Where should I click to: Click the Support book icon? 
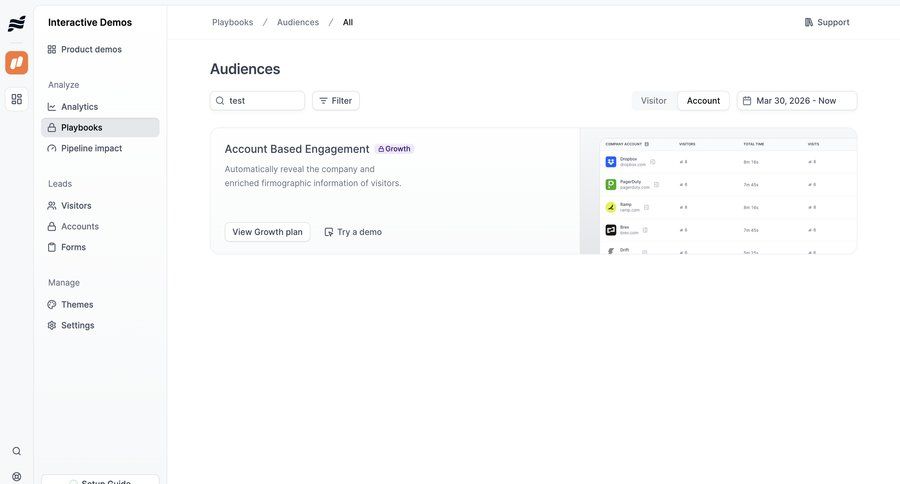(809, 22)
